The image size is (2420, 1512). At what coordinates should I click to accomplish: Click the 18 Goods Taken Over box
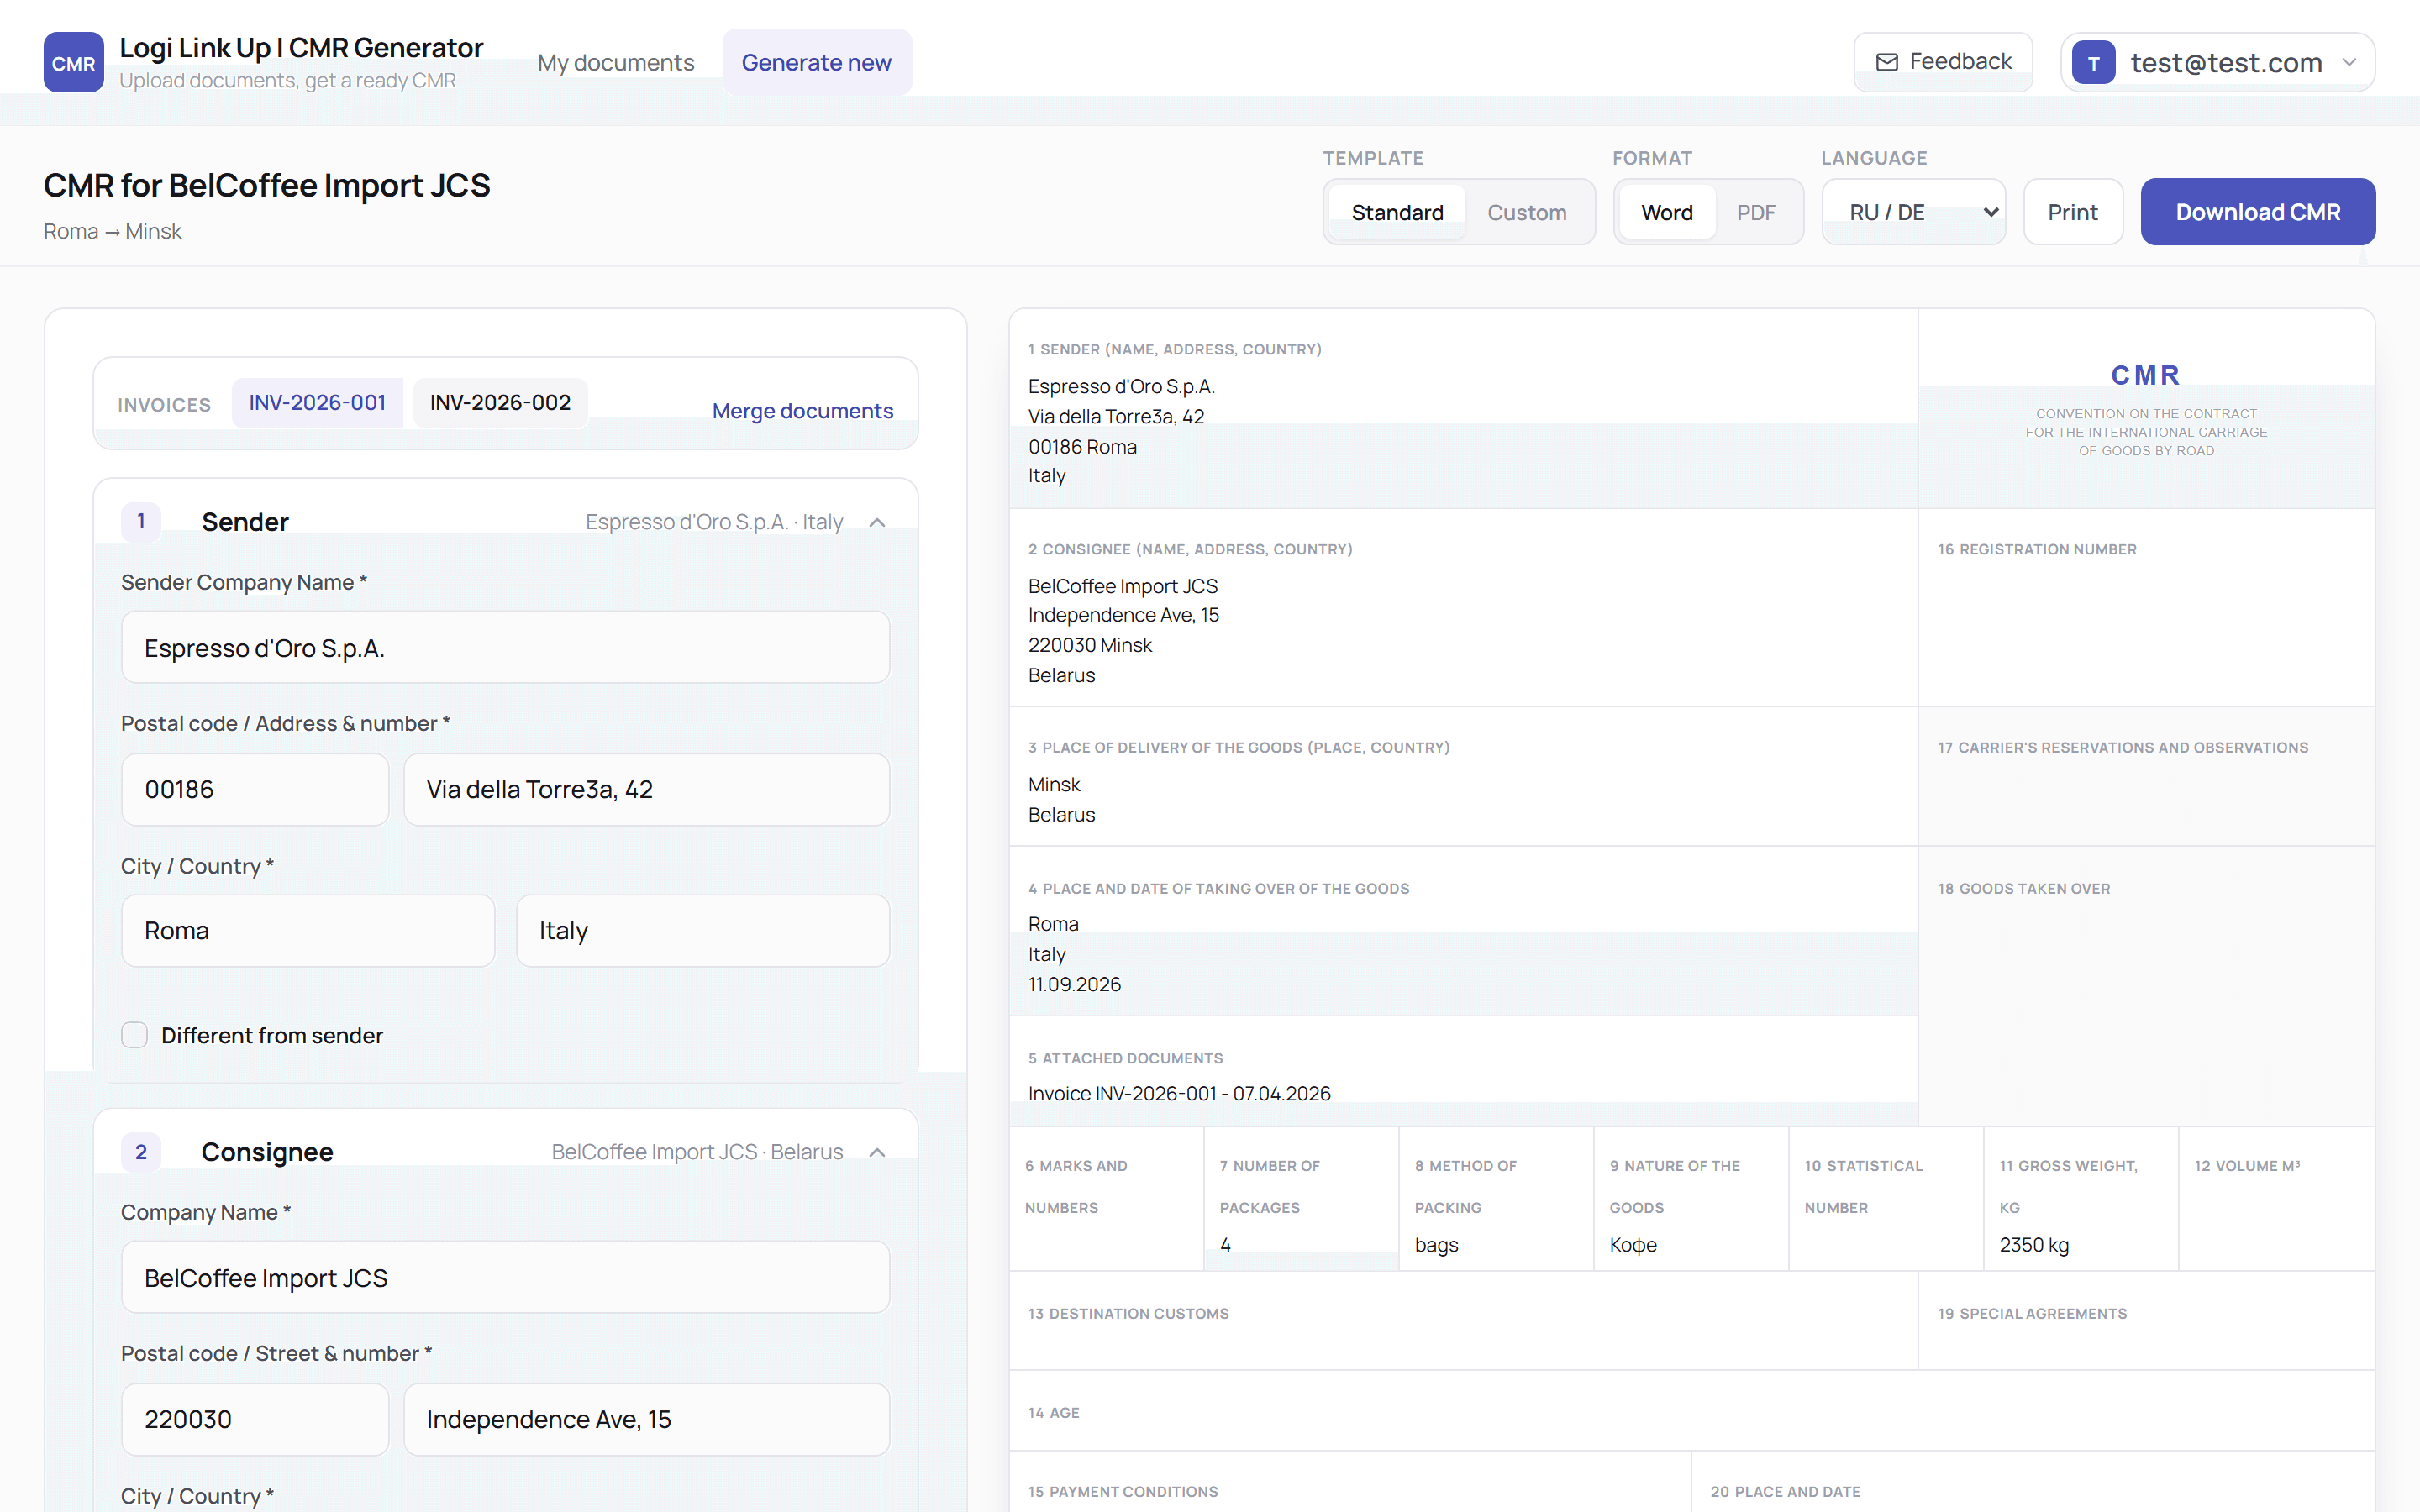click(2146, 986)
